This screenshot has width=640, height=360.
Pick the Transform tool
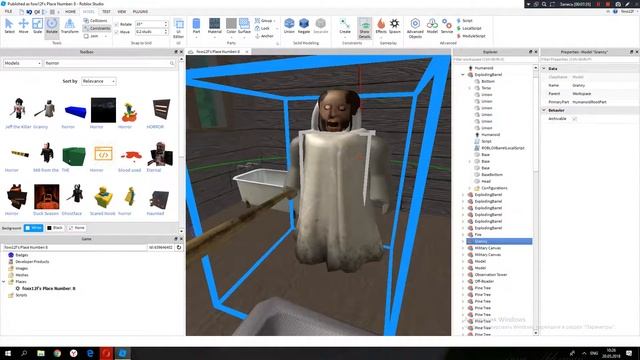[x=69, y=26]
